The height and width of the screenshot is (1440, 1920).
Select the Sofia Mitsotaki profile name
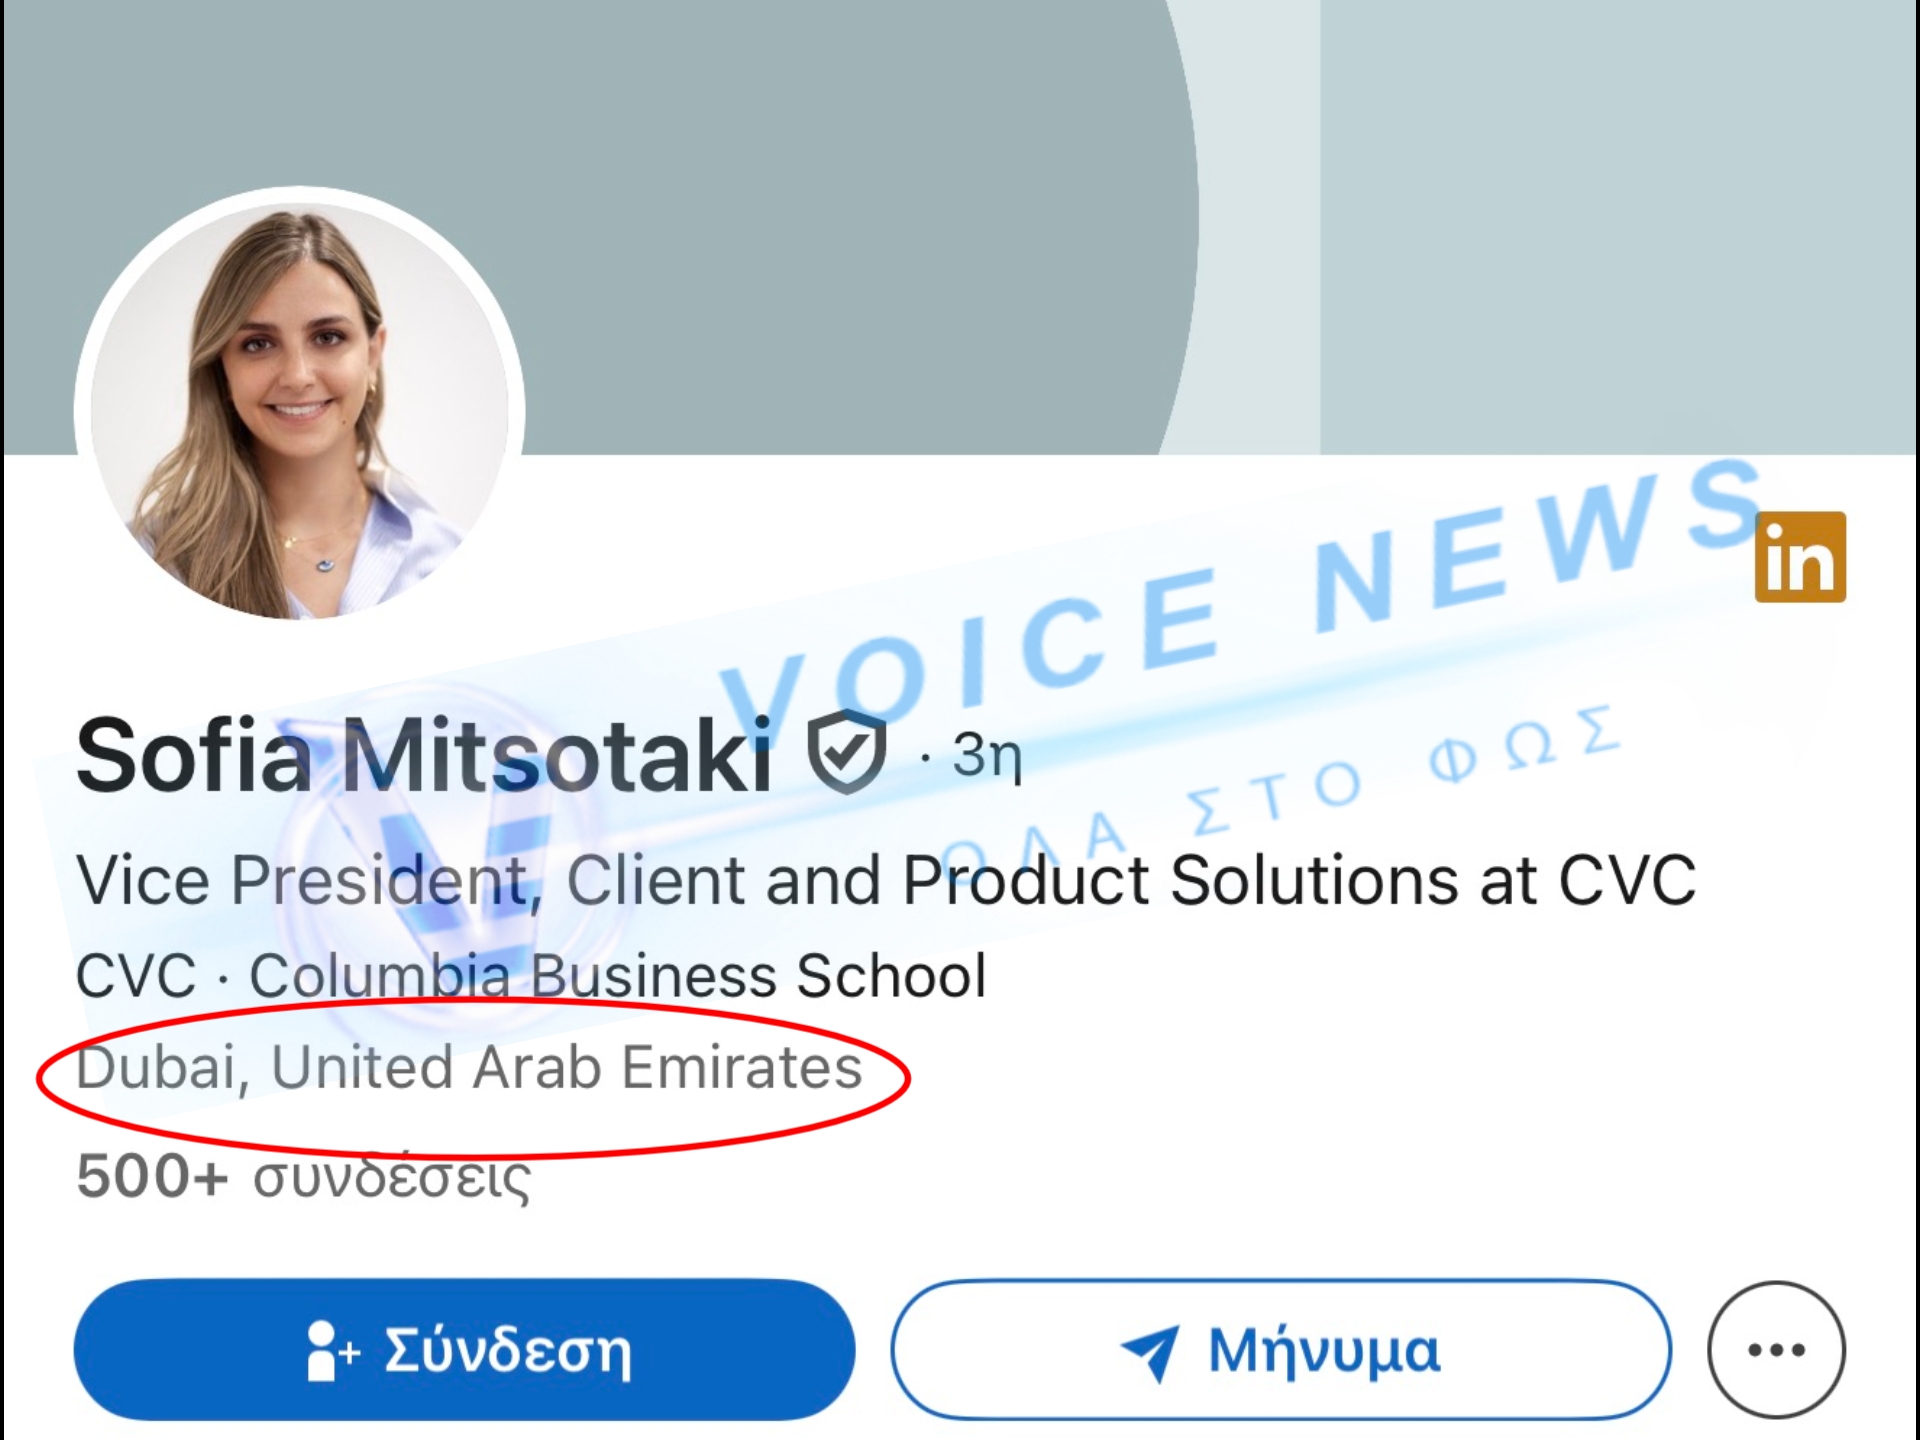424,756
